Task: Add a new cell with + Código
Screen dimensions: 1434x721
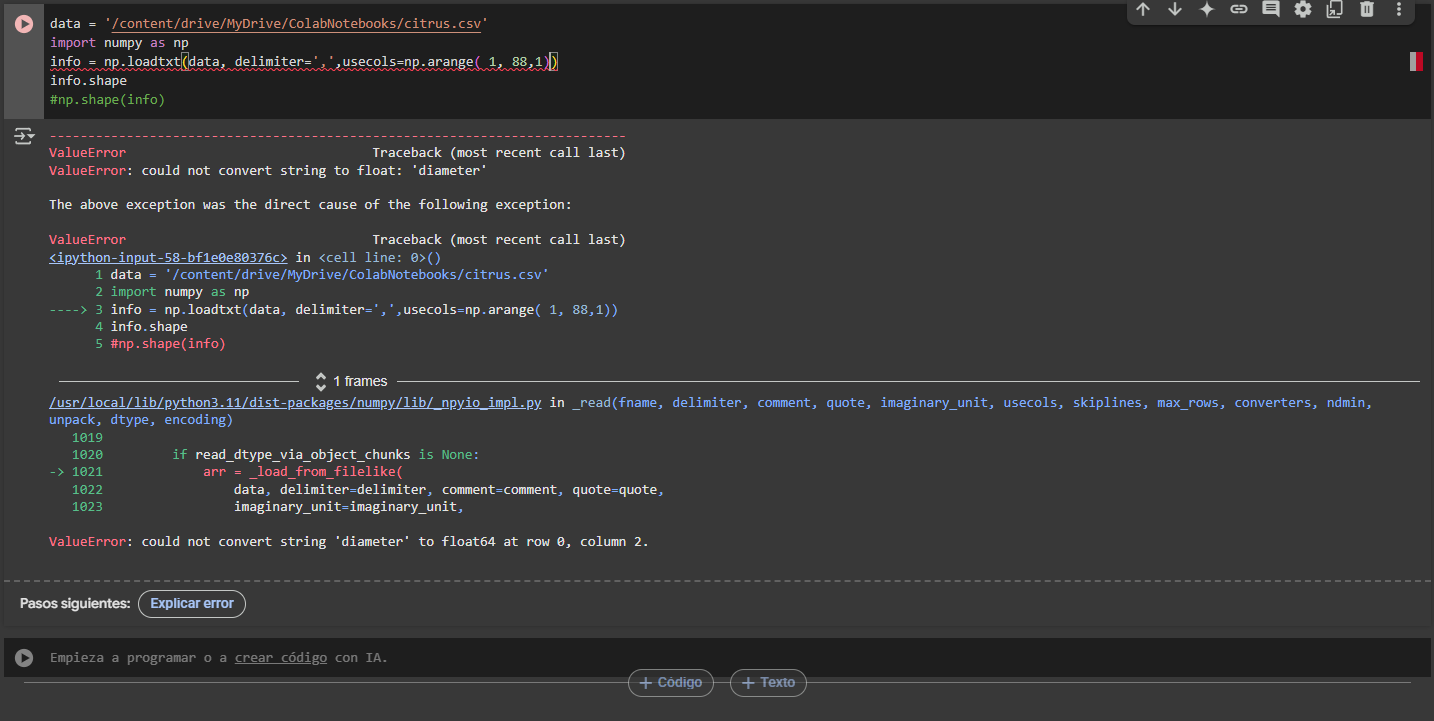Action: [671, 683]
